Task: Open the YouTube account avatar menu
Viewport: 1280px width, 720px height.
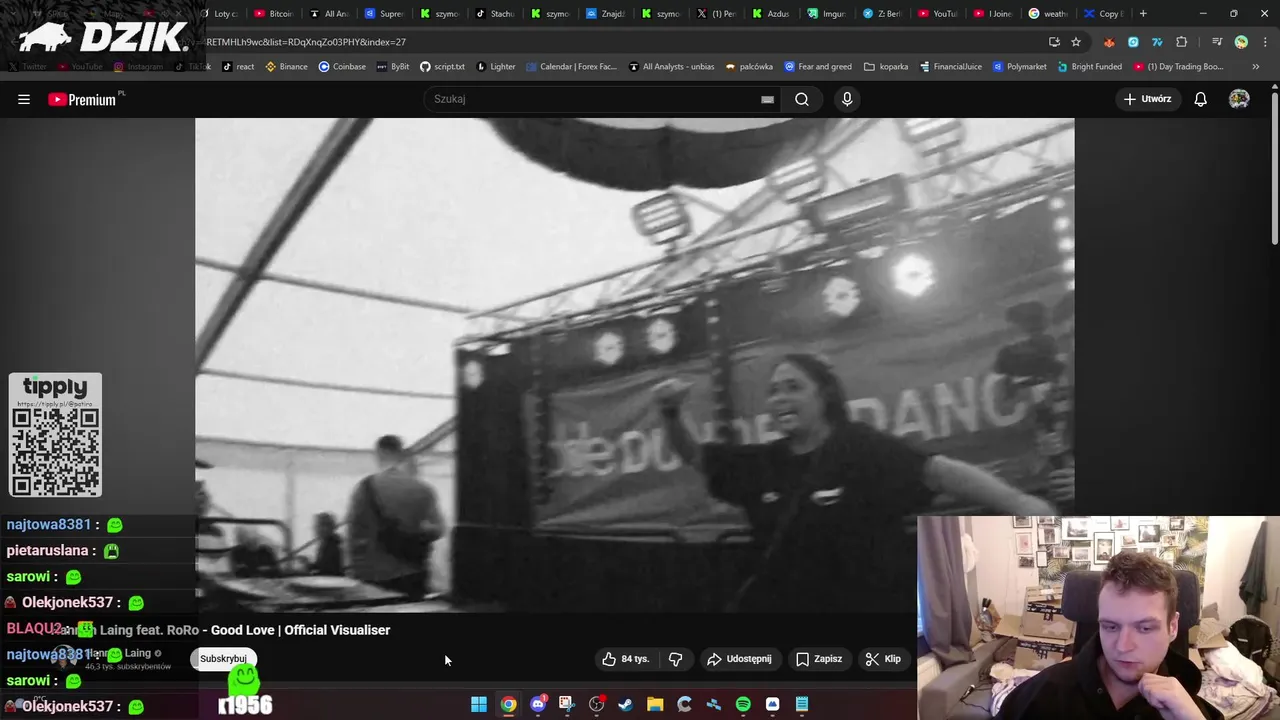Action: point(1239,99)
